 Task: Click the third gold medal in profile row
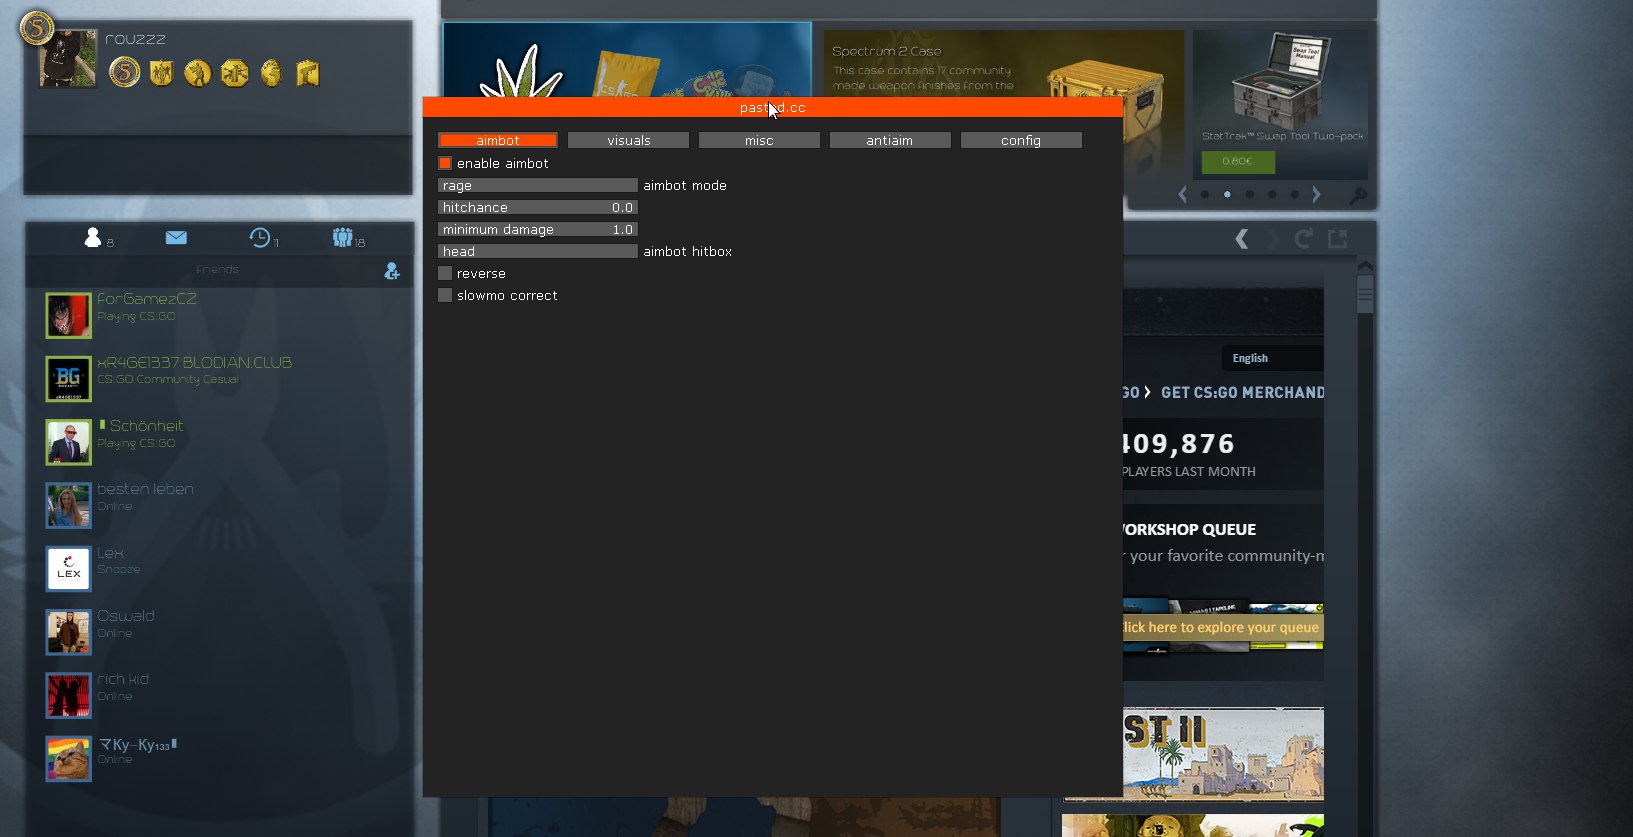point(198,72)
